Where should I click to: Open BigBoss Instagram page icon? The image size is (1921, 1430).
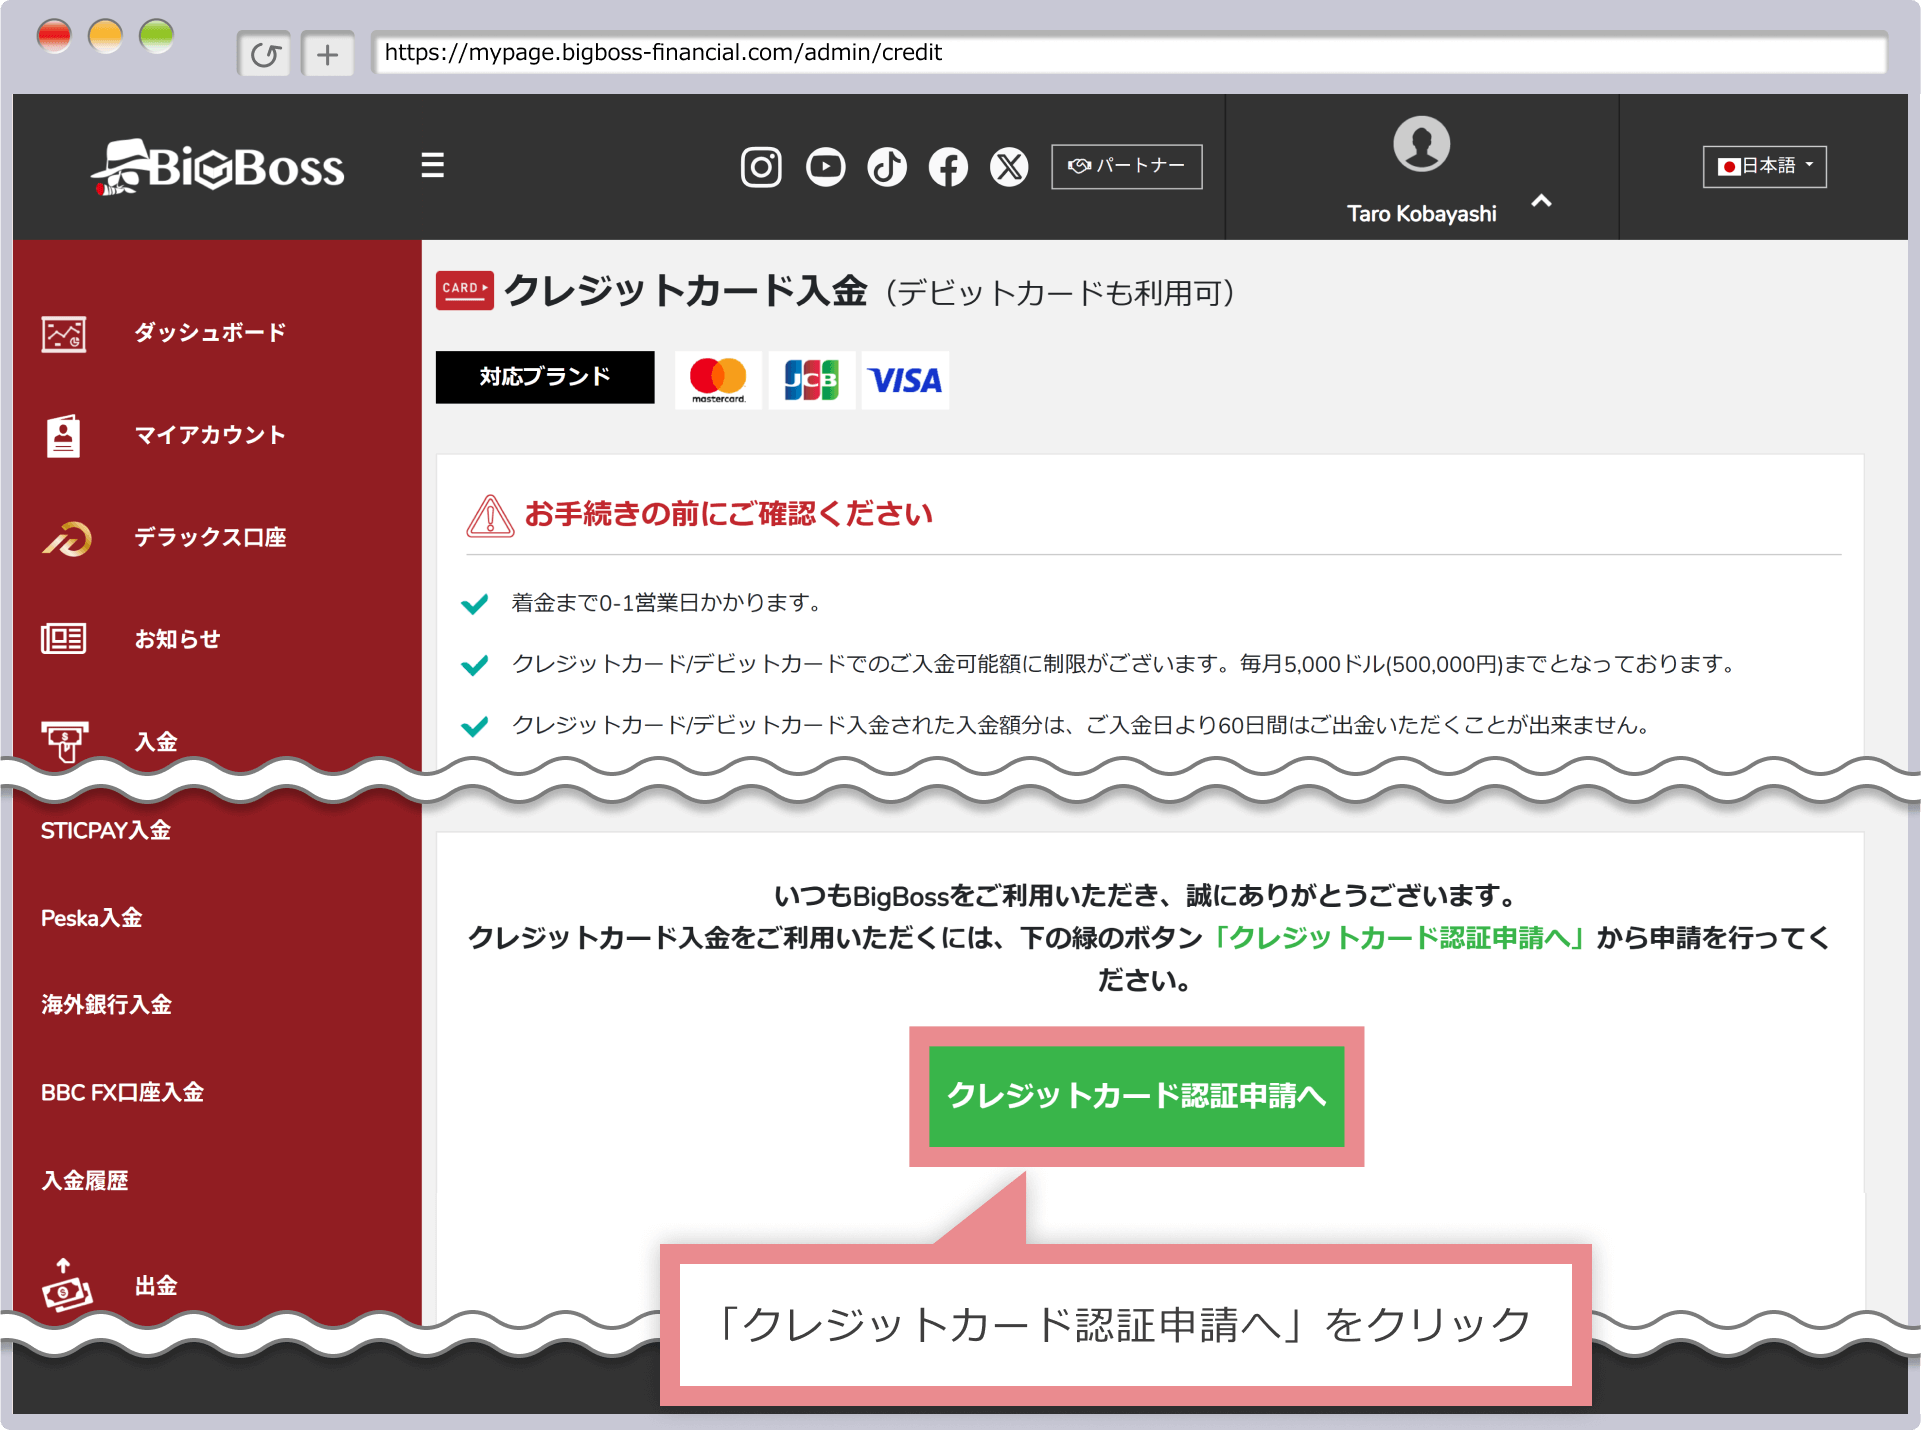[x=760, y=167]
